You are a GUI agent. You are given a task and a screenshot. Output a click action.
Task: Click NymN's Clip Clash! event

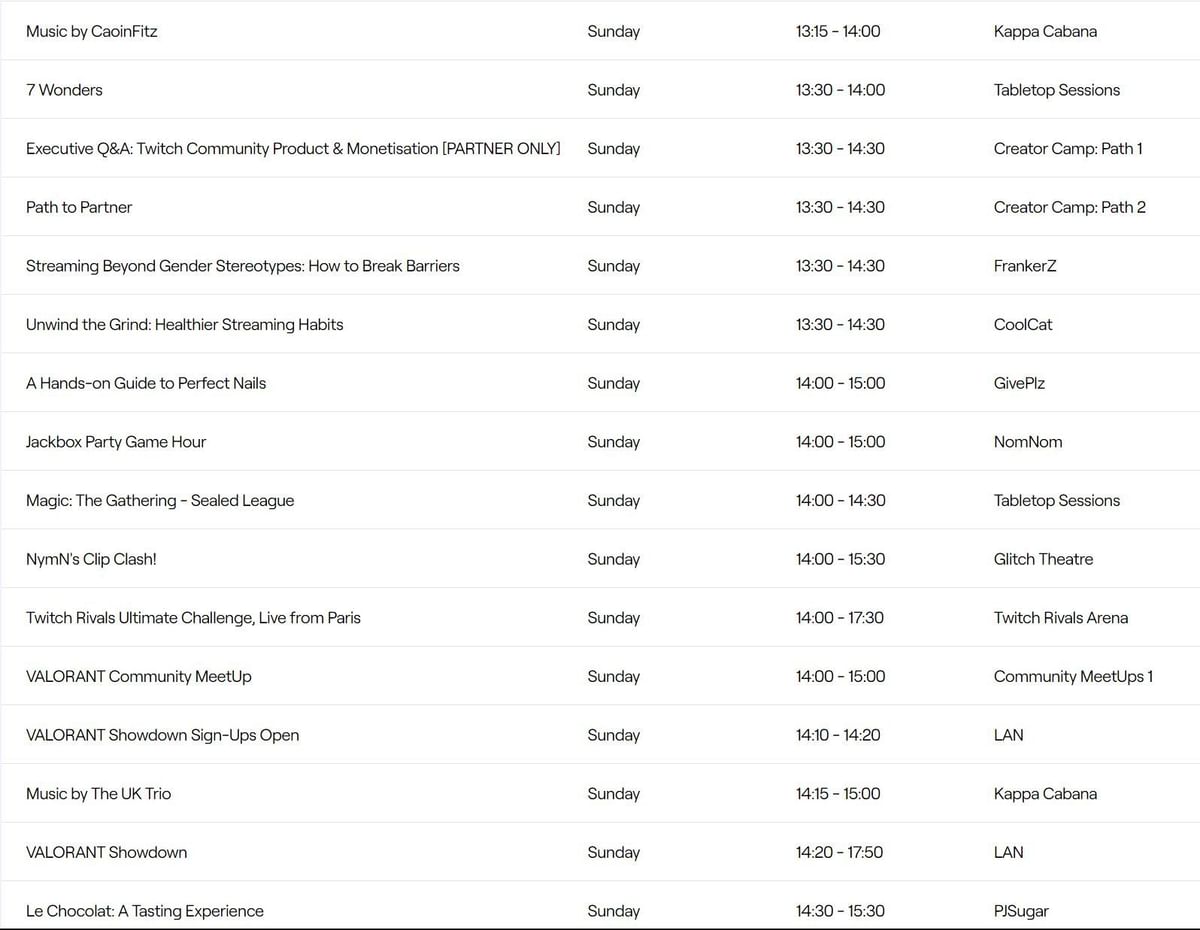[91, 559]
